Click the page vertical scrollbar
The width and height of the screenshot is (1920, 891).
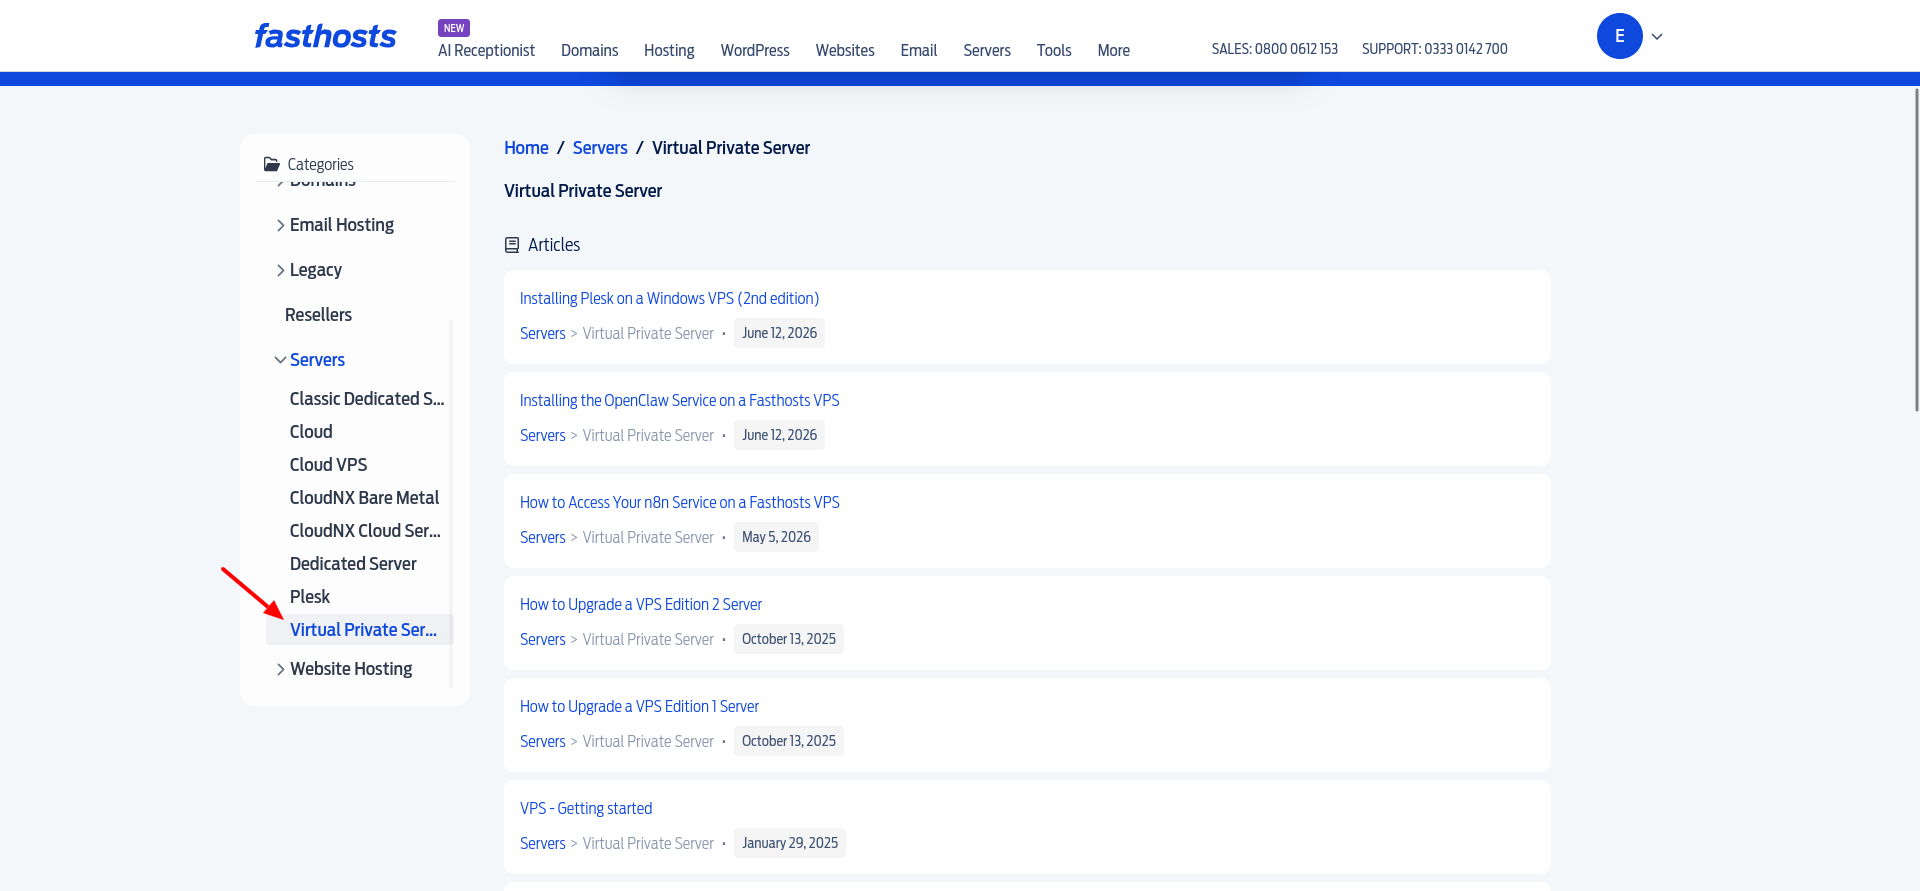point(1916,250)
